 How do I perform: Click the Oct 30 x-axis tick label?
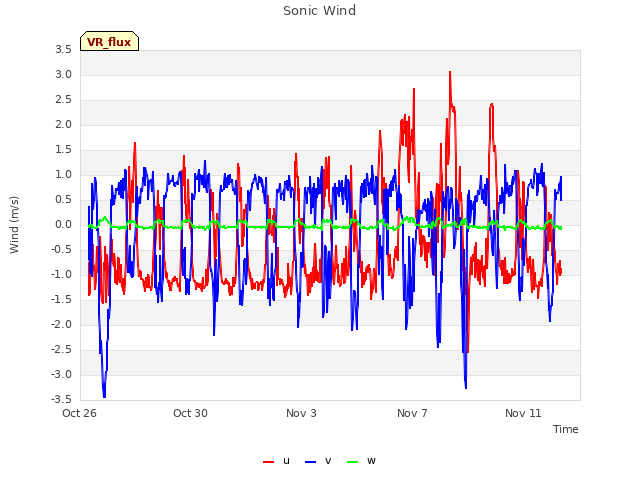point(190,413)
